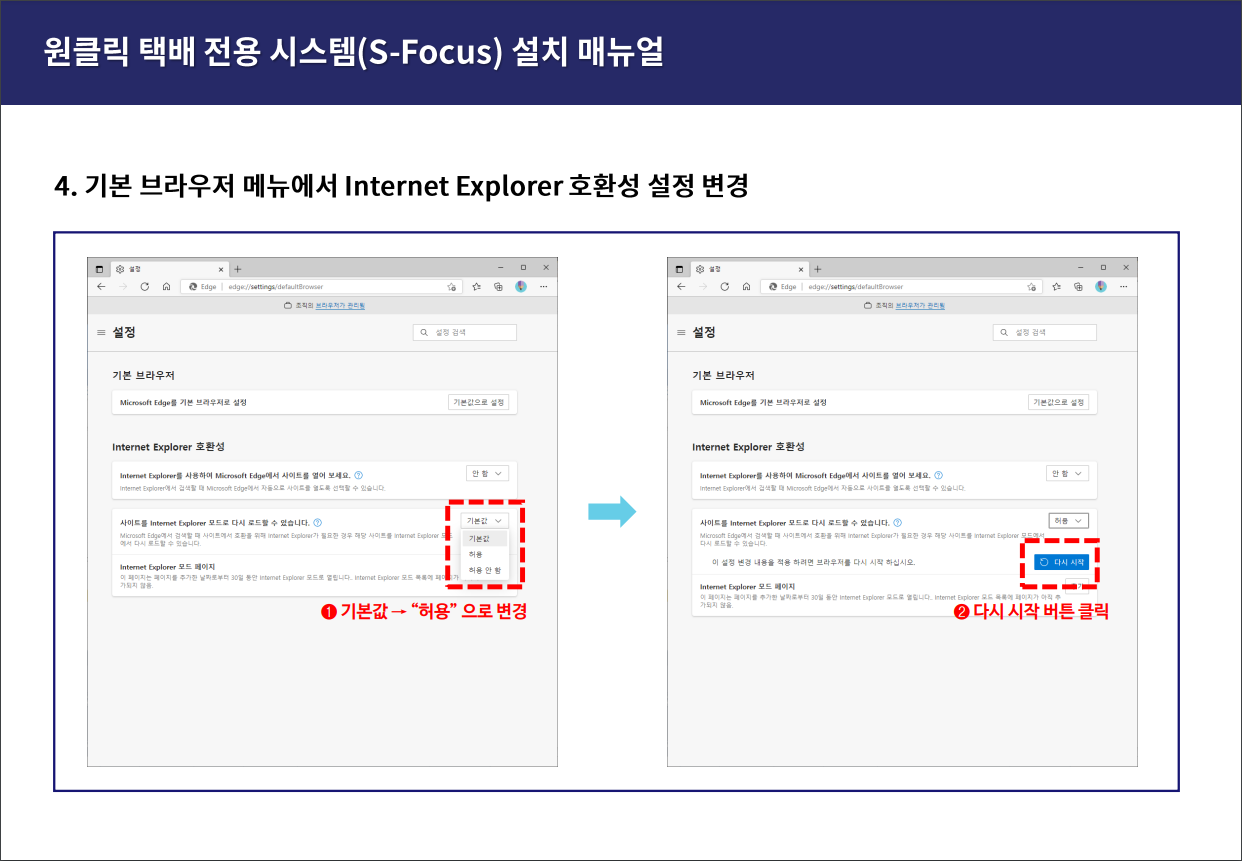Focus the '설정 검색' field in the left Edge window
Viewport: 1242px width, 861px height.
465,332
